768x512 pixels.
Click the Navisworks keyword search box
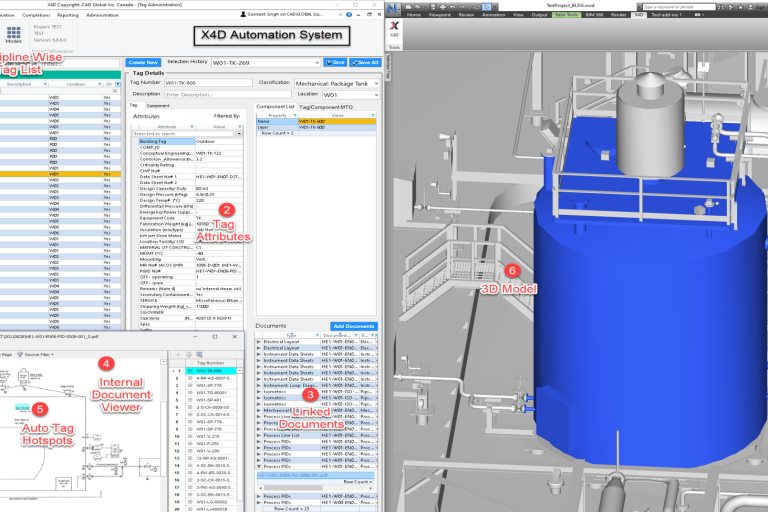point(679,7)
